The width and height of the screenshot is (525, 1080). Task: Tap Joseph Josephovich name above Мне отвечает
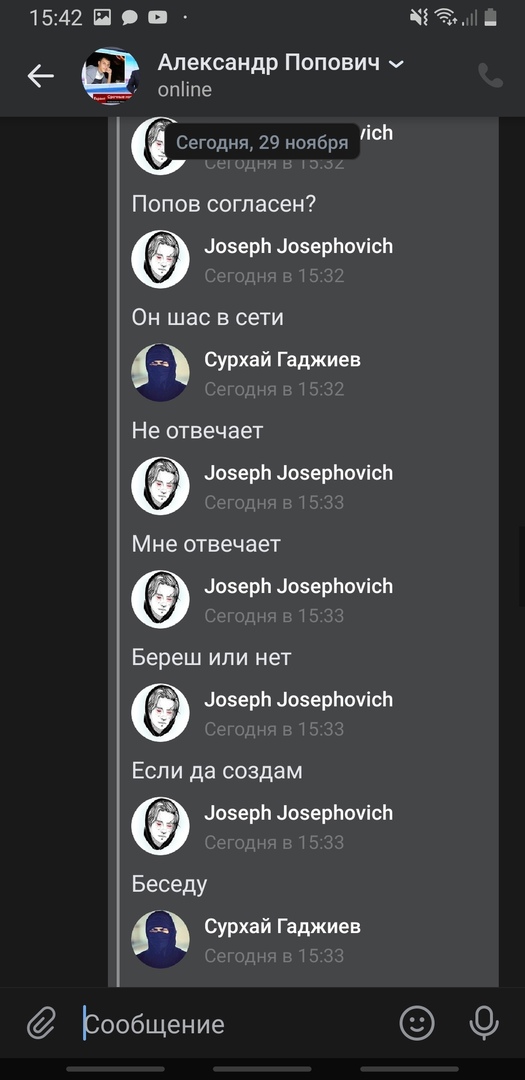298,473
